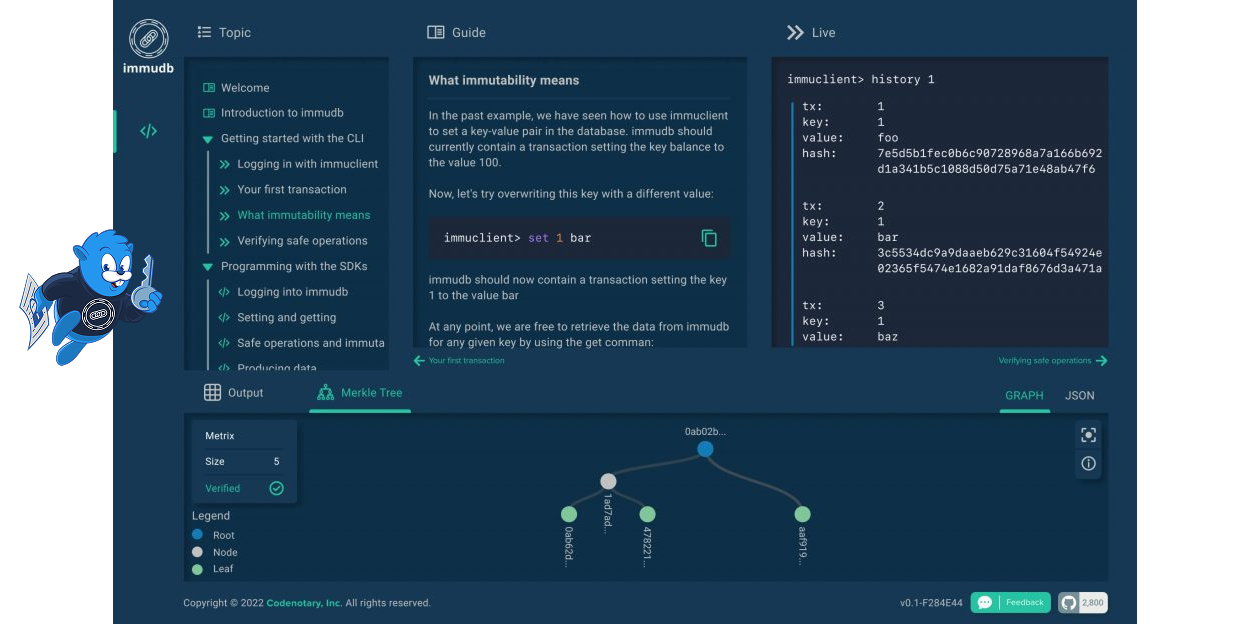The image size is (1249, 624).
Task: Click the Guide book icon in header
Action: tap(436, 32)
